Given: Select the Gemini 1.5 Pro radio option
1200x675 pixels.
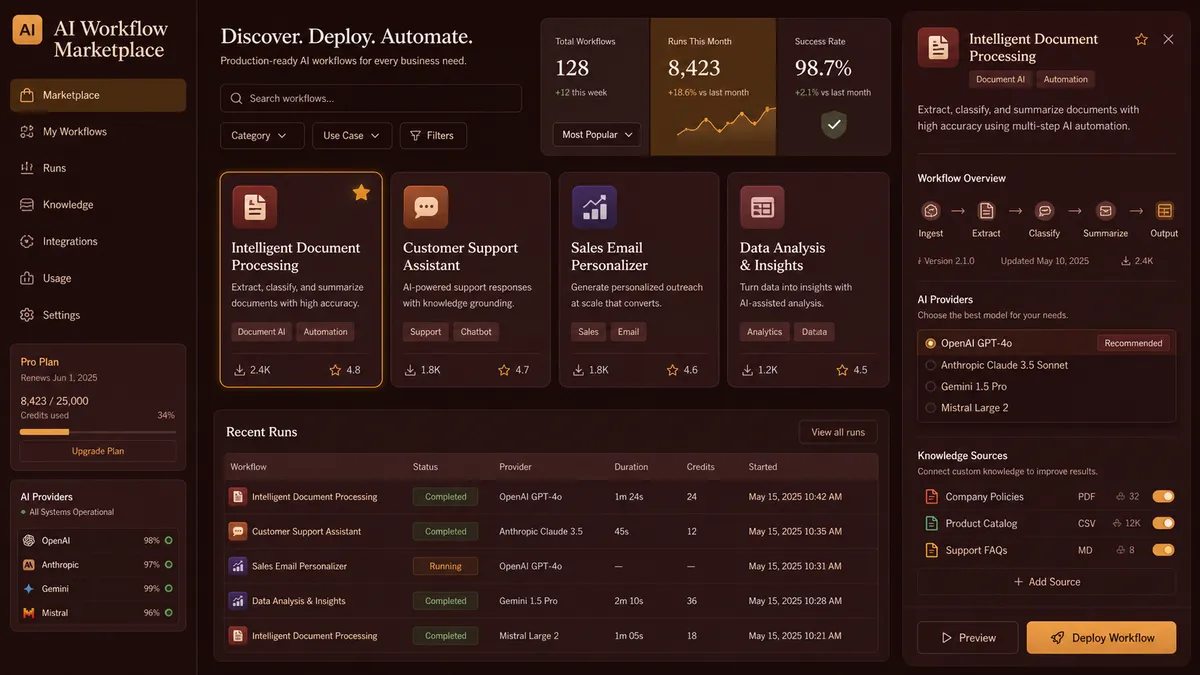Looking at the screenshot, I should point(931,386).
